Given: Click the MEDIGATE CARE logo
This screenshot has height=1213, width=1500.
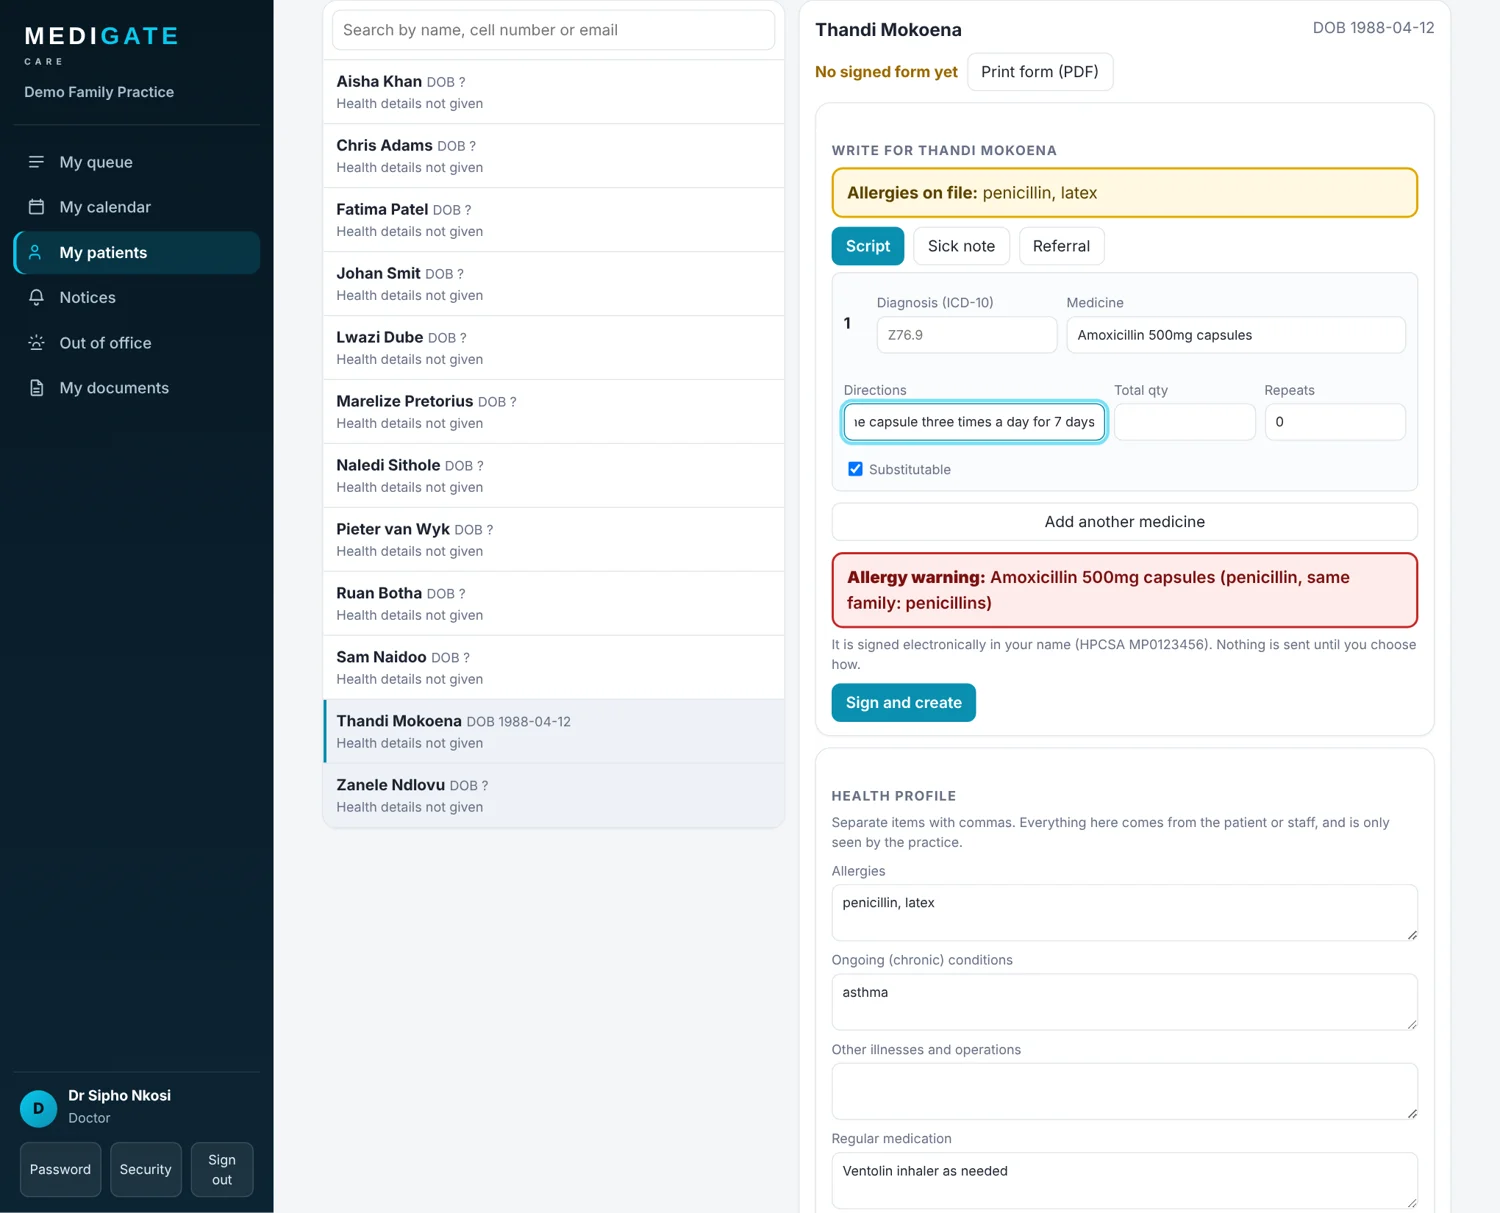Looking at the screenshot, I should click(101, 45).
